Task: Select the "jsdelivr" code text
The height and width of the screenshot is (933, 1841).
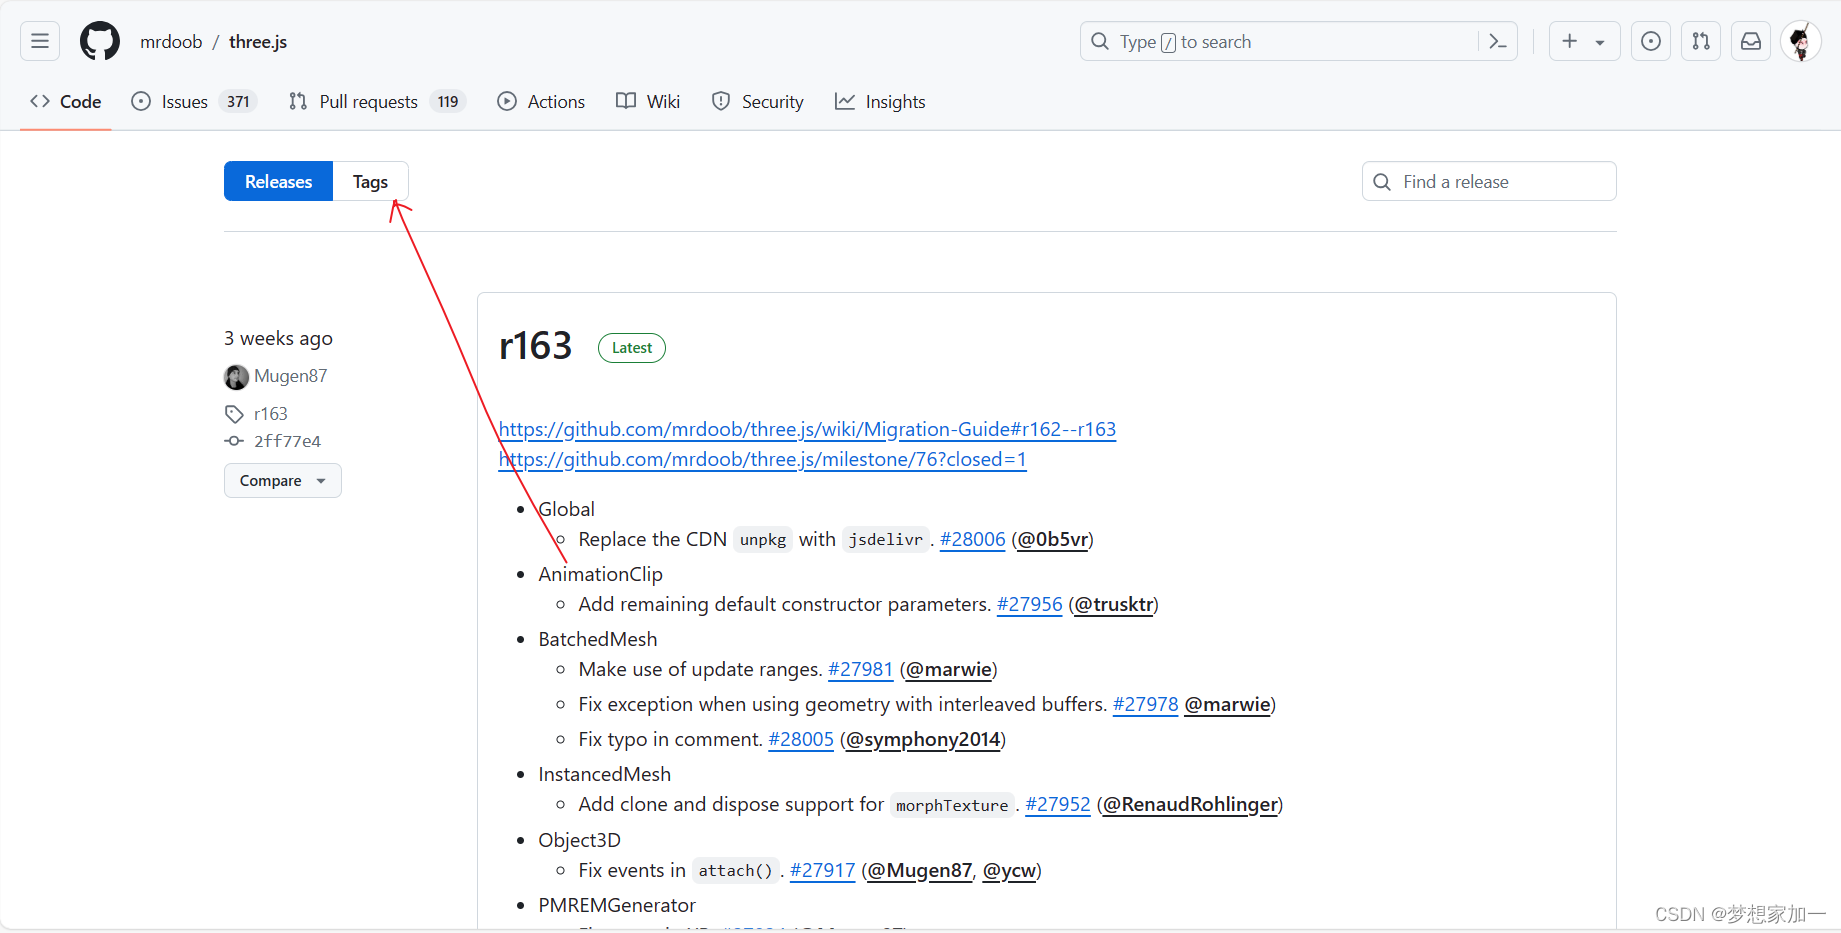Action: [x=885, y=539]
